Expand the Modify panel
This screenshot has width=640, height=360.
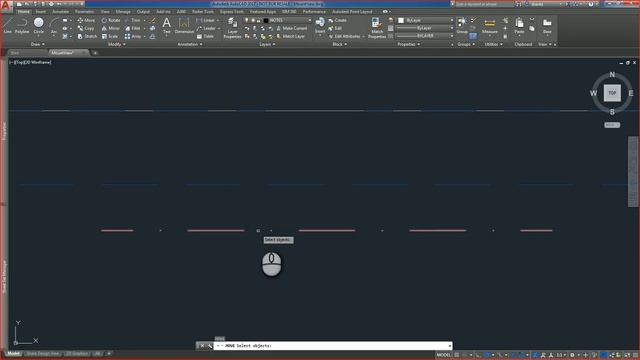(116, 44)
